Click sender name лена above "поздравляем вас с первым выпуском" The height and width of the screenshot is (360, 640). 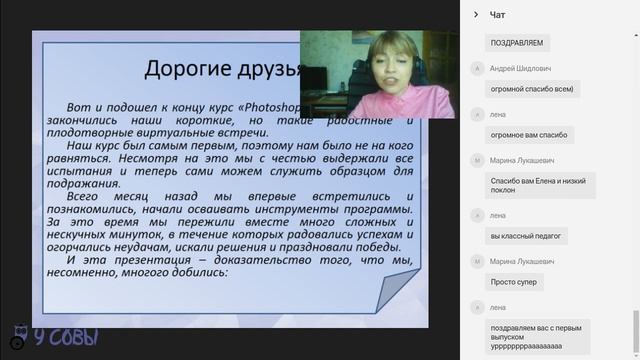[x=498, y=308]
